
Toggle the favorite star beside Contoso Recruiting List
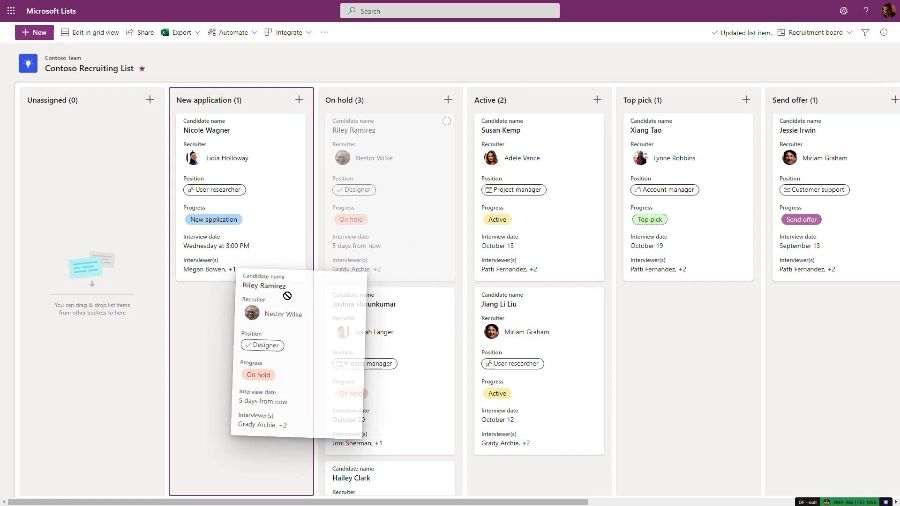tap(142, 68)
